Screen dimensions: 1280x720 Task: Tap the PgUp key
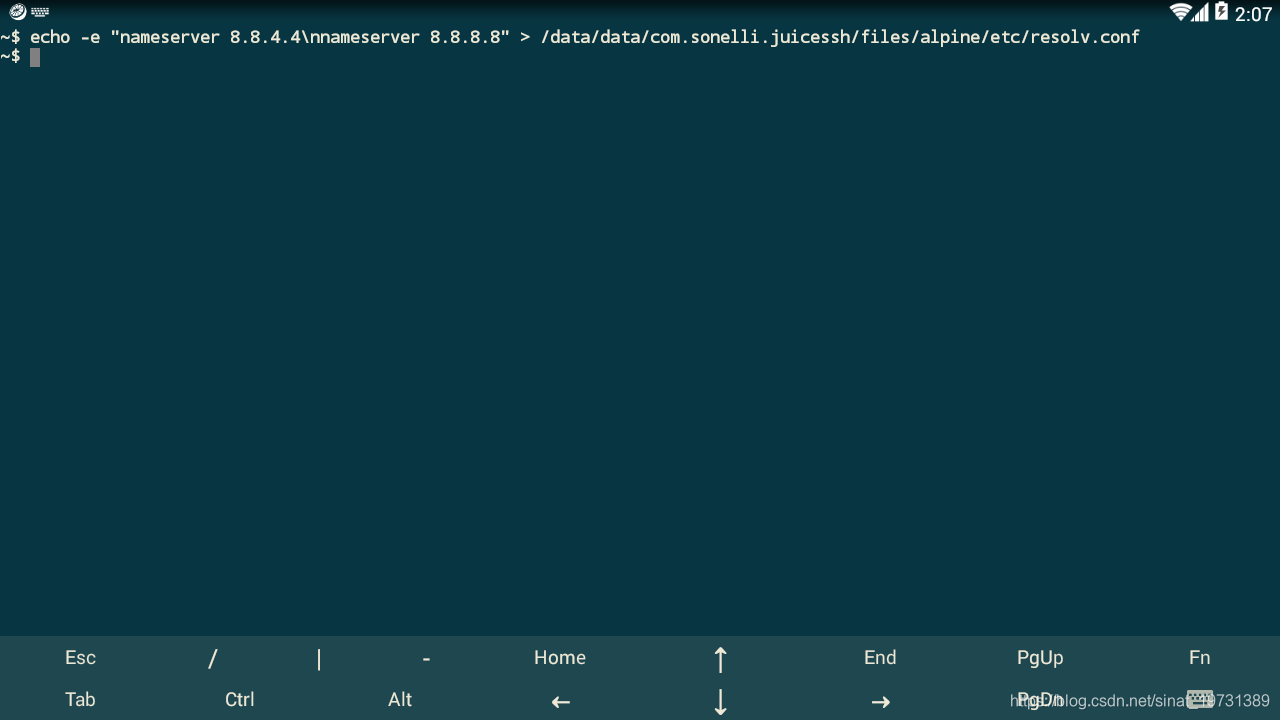pos(1040,658)
